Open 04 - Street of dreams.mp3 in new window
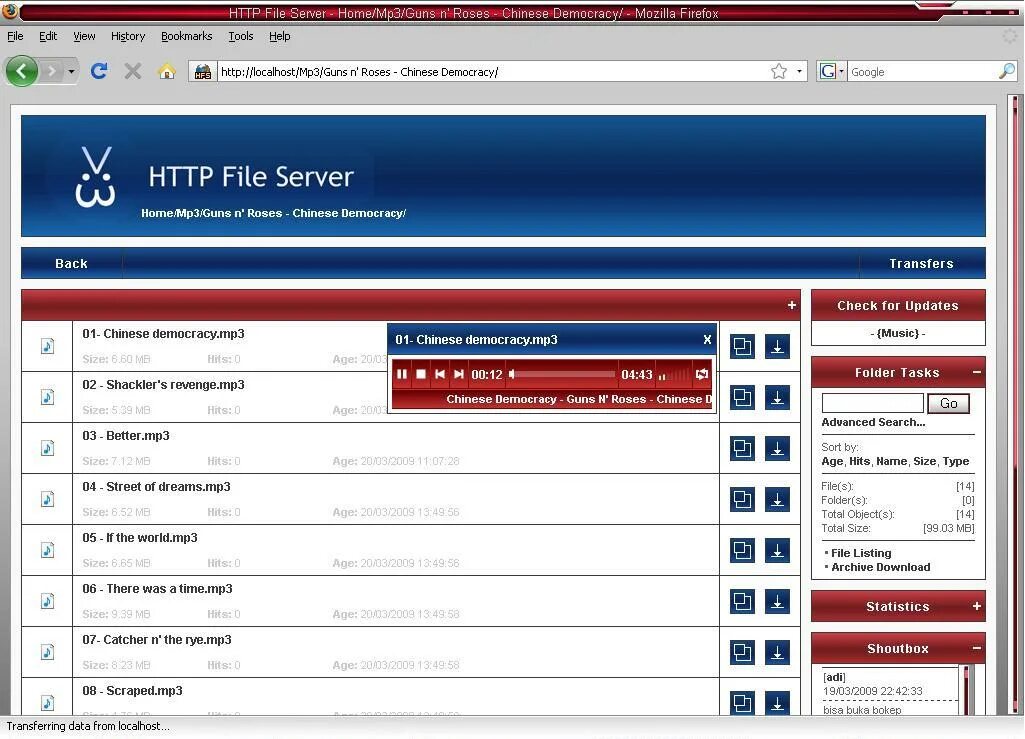1025x739 pixels. coord(743,500)
